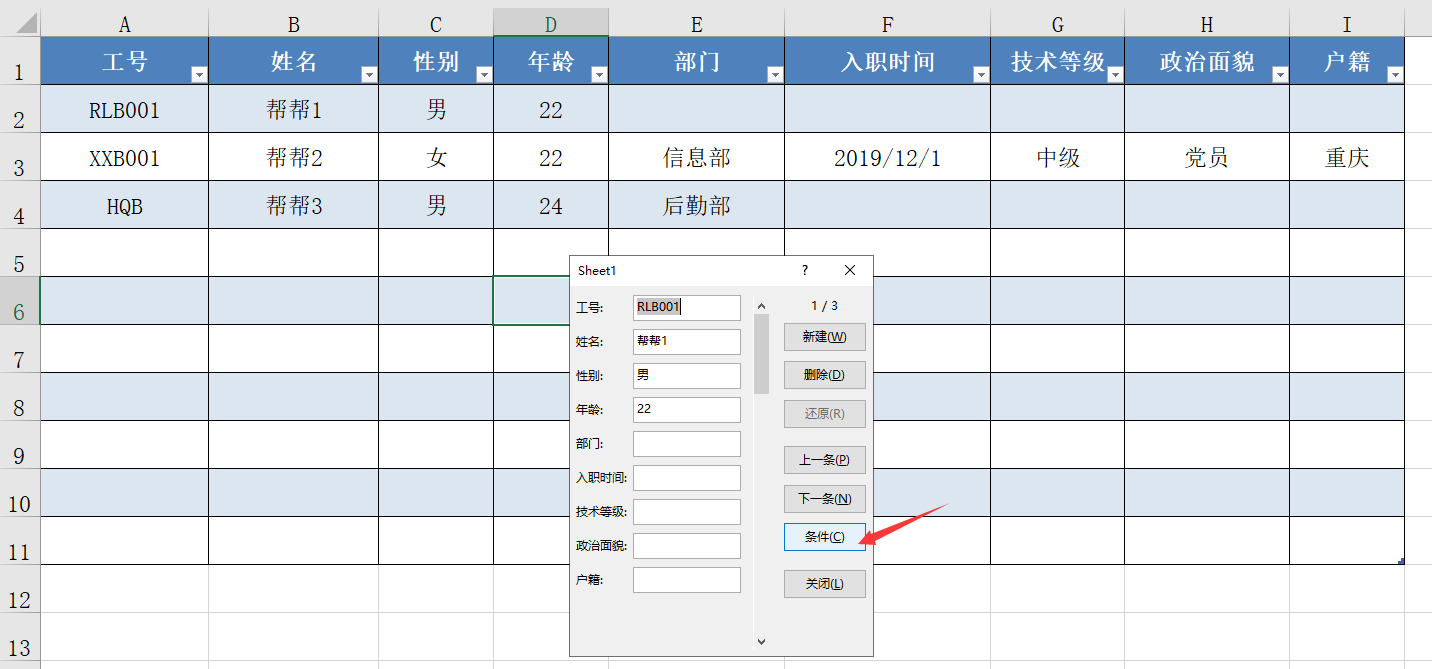The height and width of the screenshot is (669, 1432).
Task: Open the 技术等级 column filter dropdown
Action: (1114, 74)
